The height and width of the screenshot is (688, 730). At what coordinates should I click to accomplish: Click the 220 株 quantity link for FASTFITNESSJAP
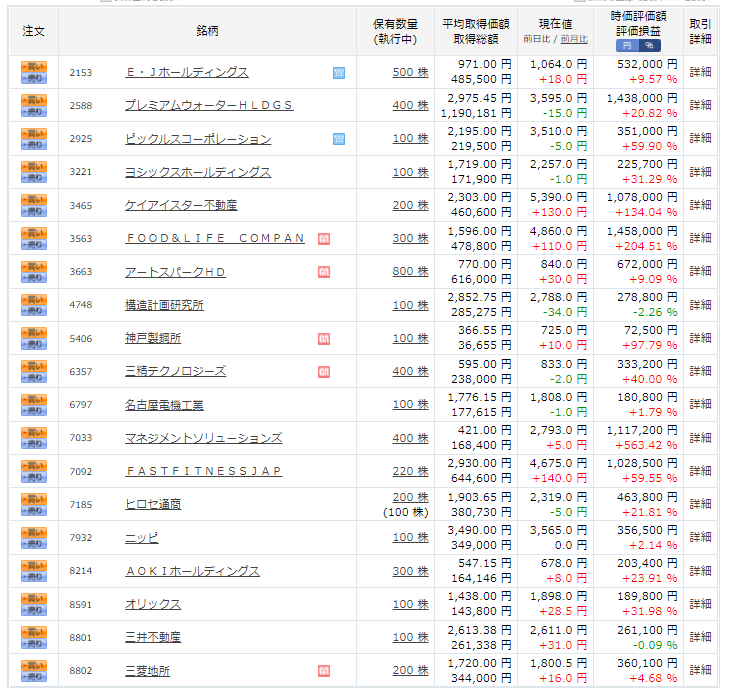pyautogui.click(x=410, y=471)
